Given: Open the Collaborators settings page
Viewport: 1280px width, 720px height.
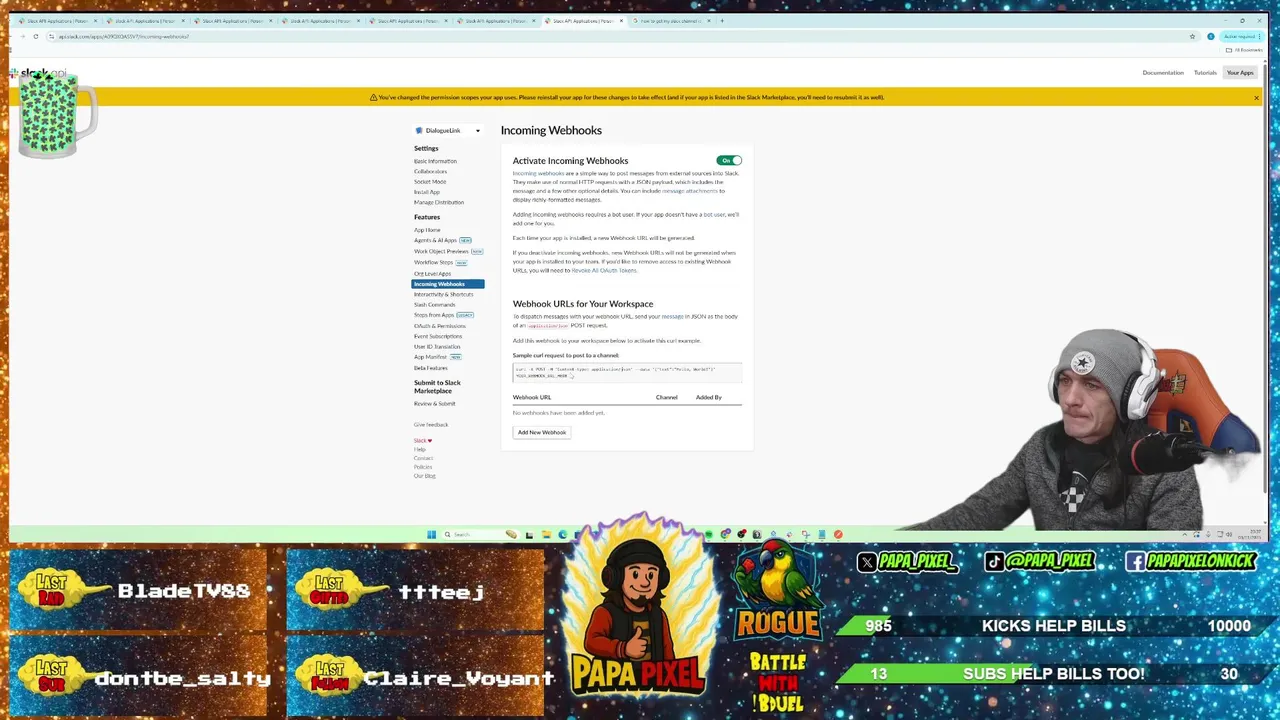Looking at the screenshot, I should 430,171.
